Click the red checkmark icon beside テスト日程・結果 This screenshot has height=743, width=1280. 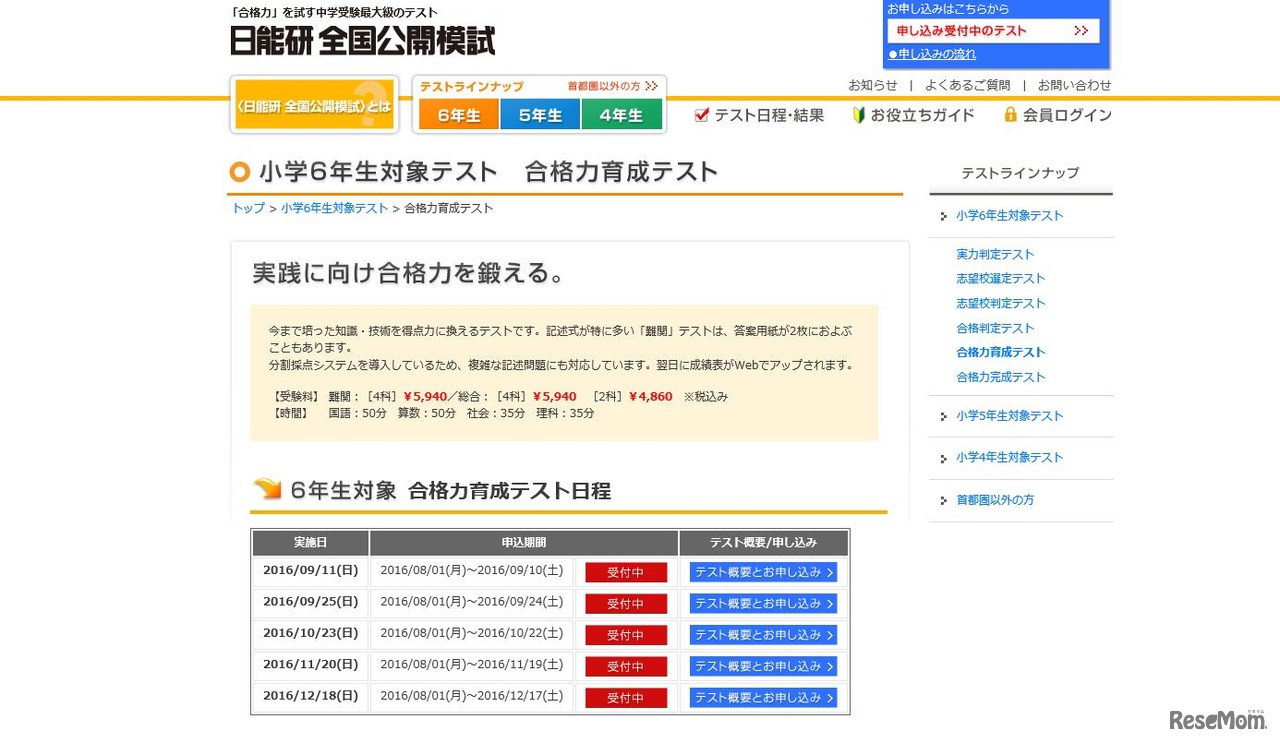coord(701,114)
